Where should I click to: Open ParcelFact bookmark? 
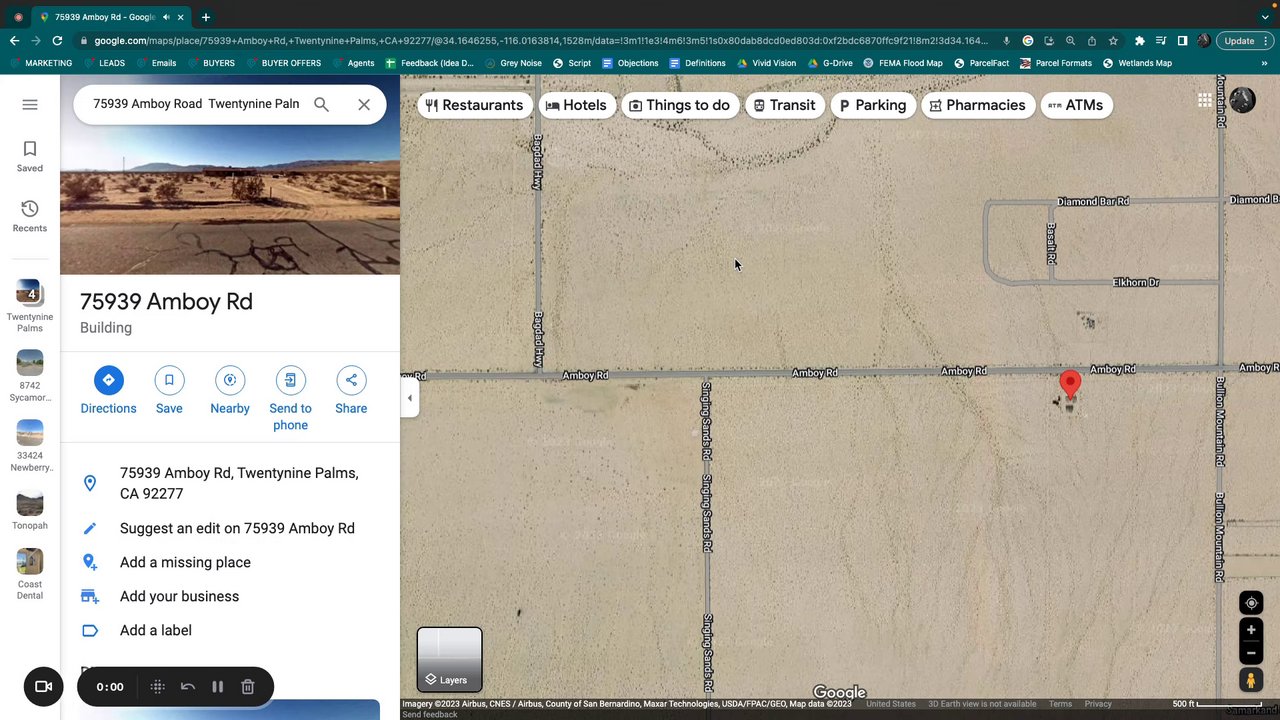click(x=981, y=63)
